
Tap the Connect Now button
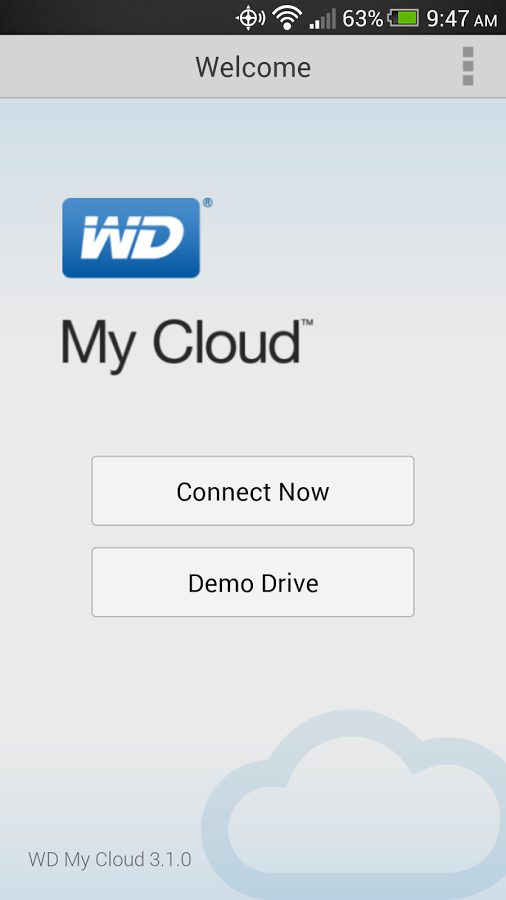(x=253, y=491)
